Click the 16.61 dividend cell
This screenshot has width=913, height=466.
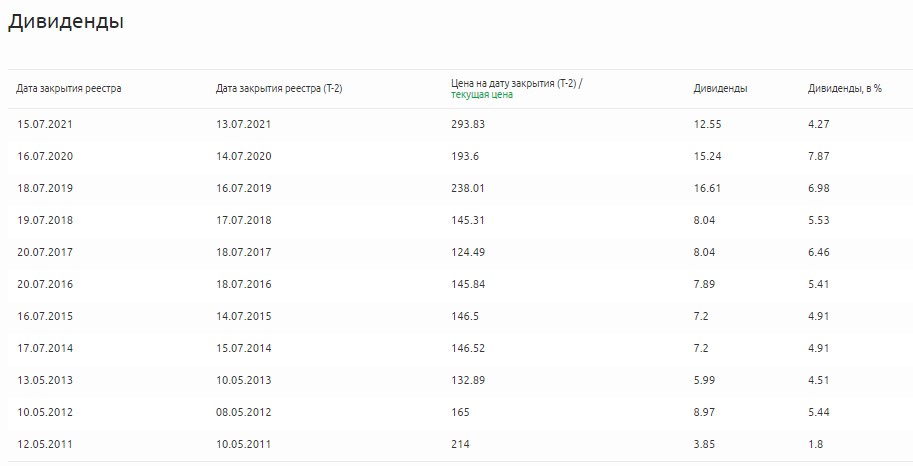[x=707, y=188]
